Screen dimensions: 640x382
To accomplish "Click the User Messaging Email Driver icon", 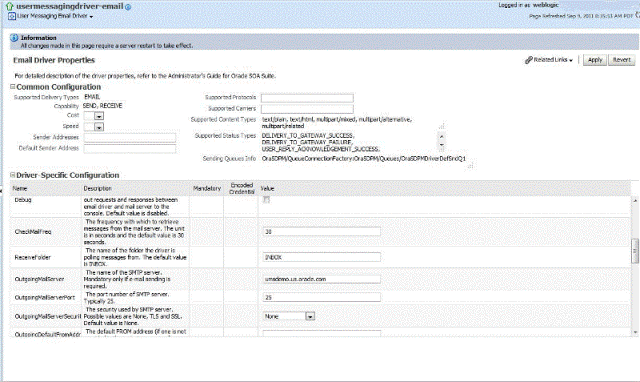I will point(12,16).
